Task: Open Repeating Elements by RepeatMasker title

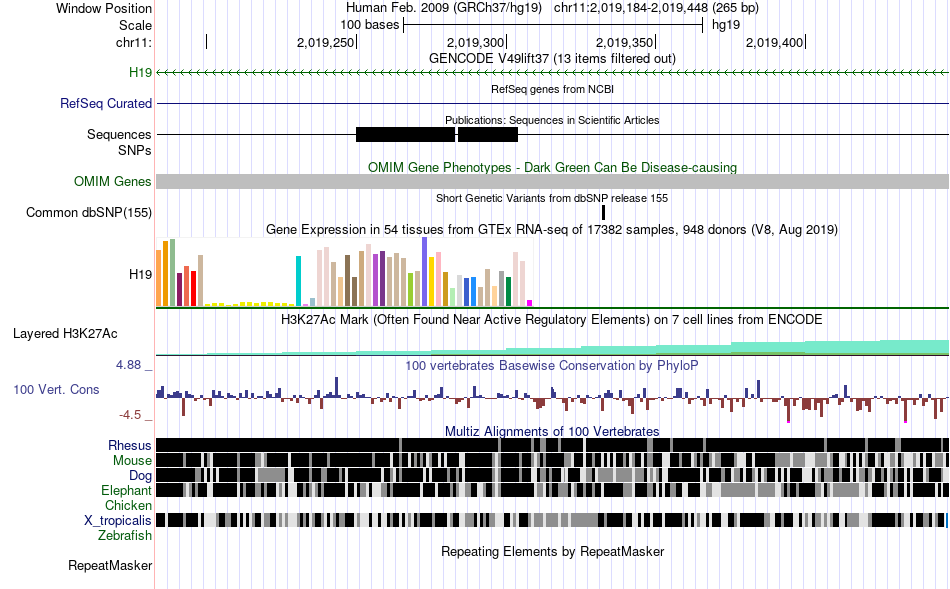Action: pos(552,551)
